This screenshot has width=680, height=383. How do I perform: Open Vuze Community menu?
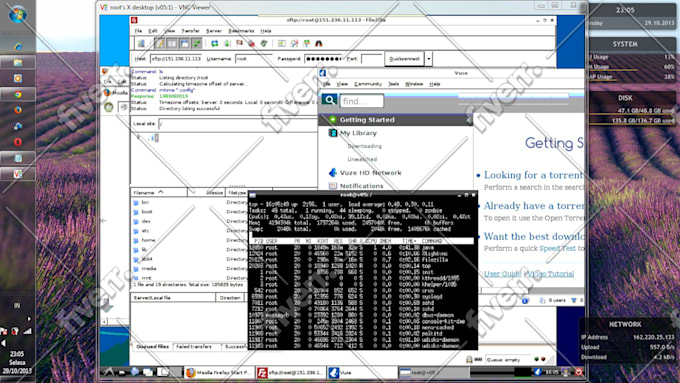pyautogui.click(x=368, y=84)
